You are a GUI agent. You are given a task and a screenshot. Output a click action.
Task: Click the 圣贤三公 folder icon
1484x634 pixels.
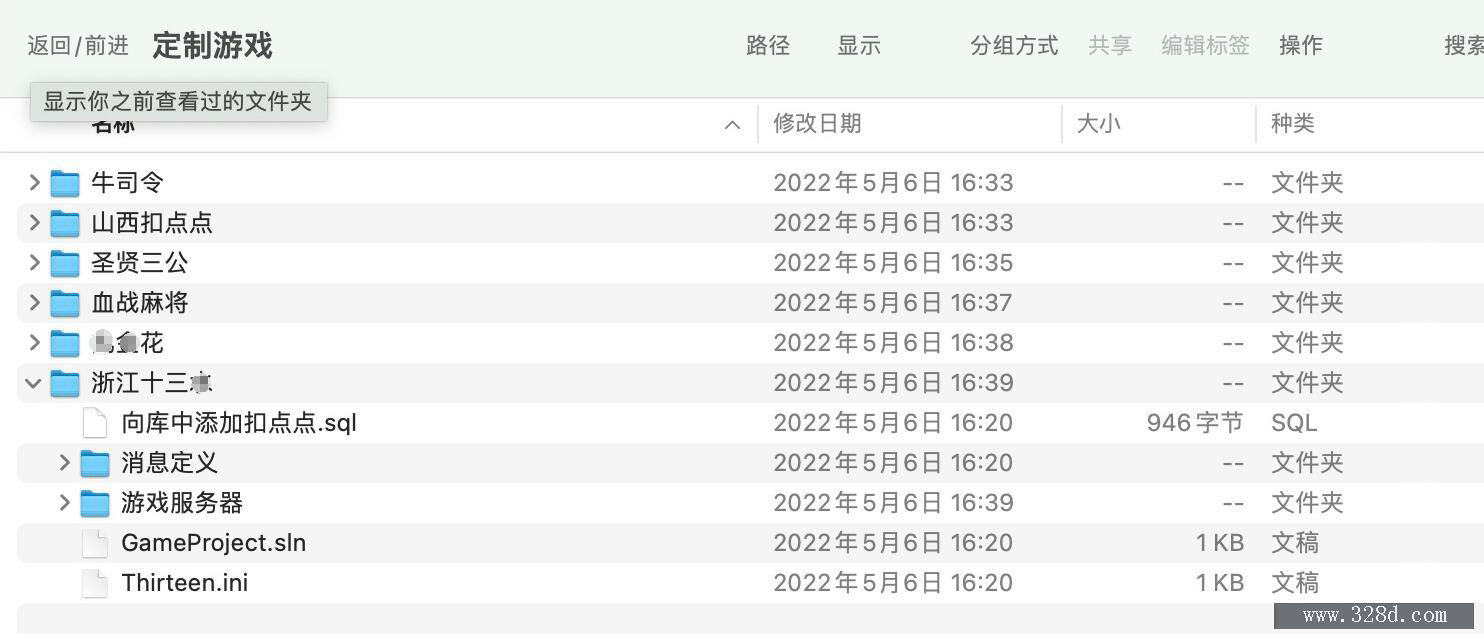[65, 263]
